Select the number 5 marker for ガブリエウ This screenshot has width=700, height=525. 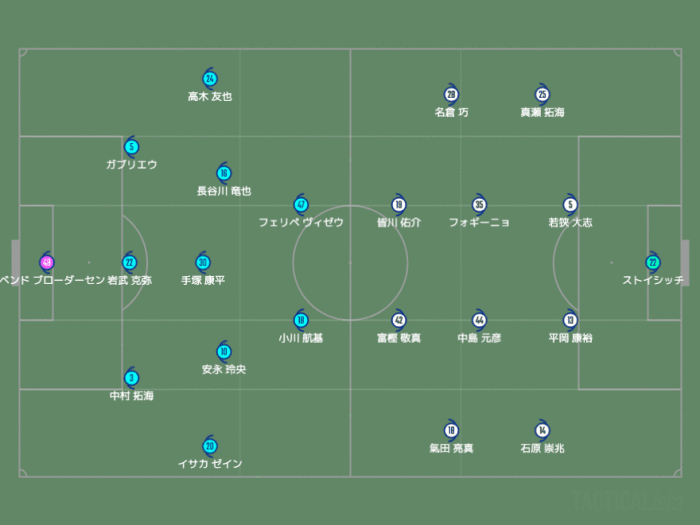[131, 147]
